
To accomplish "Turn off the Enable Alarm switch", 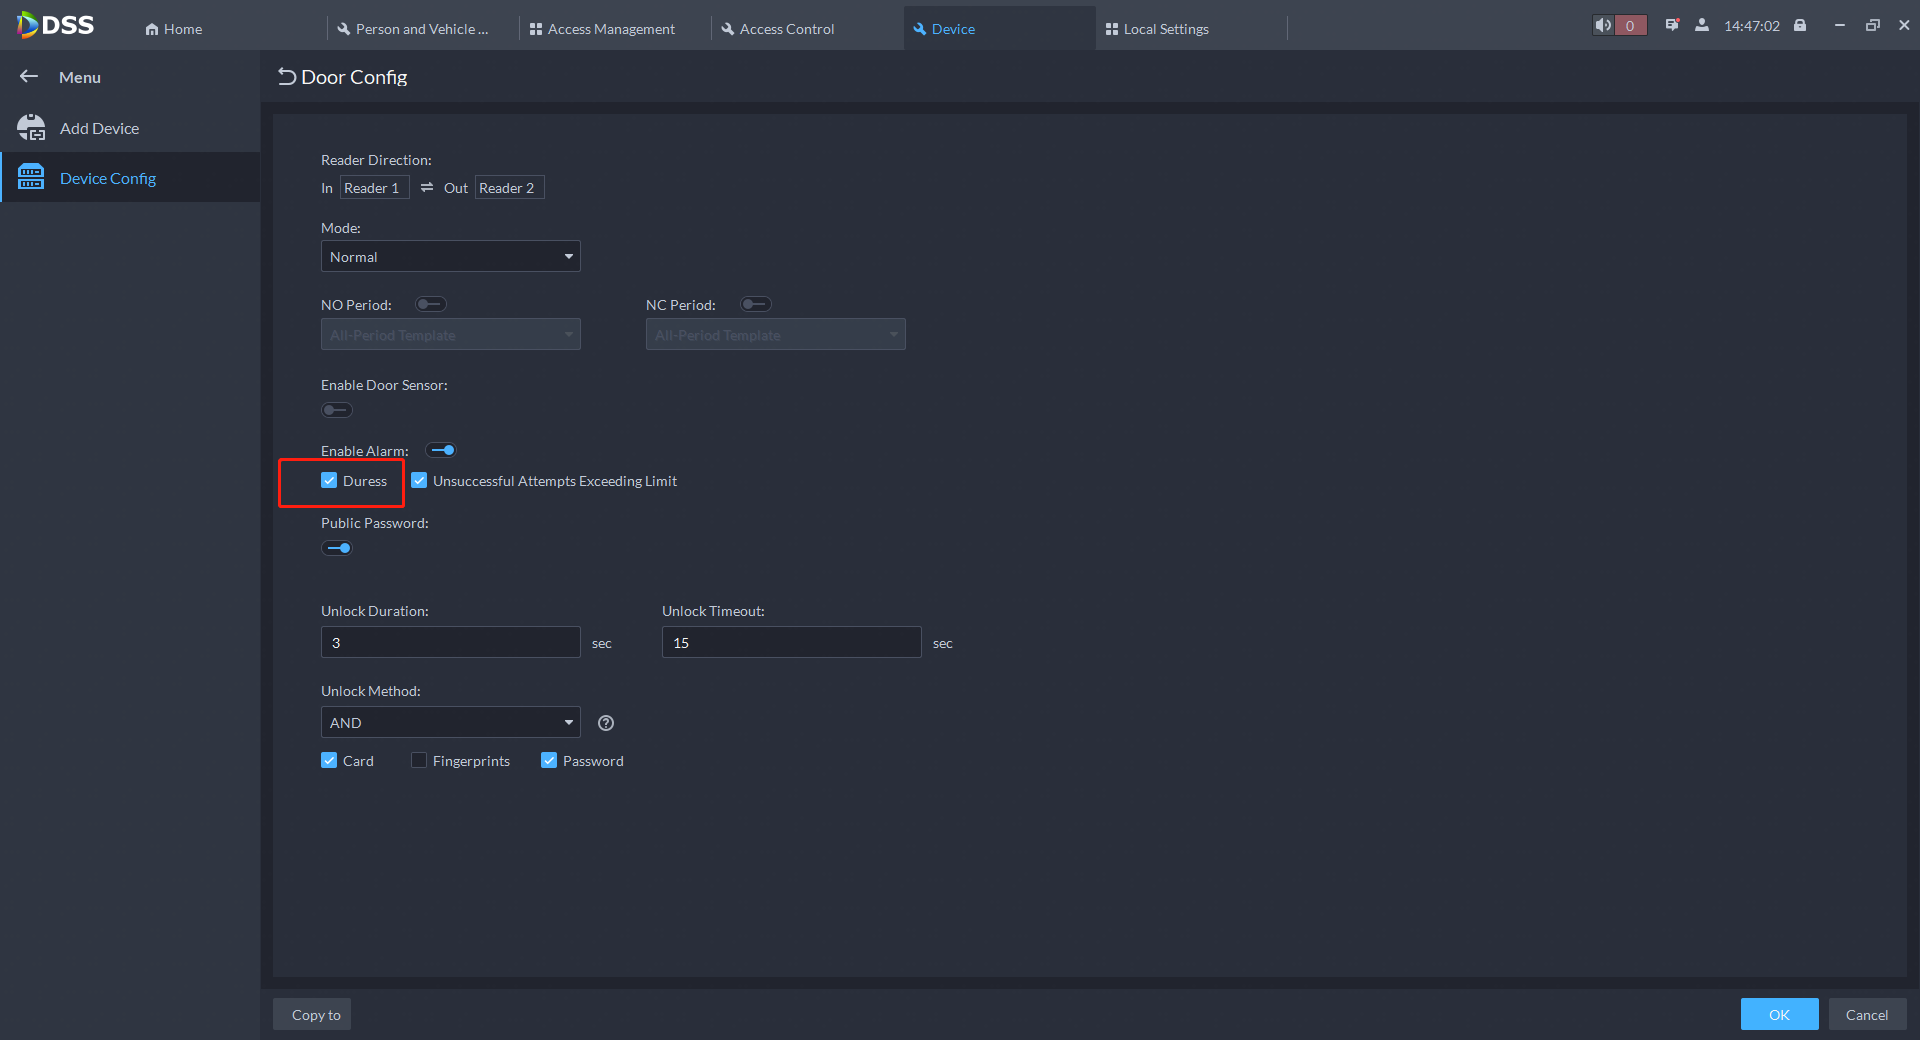I will 442,450.
